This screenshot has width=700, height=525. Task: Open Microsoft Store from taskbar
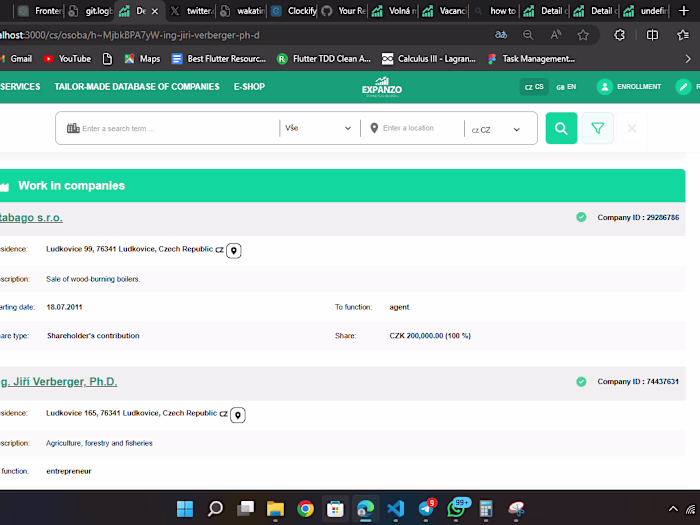[x=335, y=508]
